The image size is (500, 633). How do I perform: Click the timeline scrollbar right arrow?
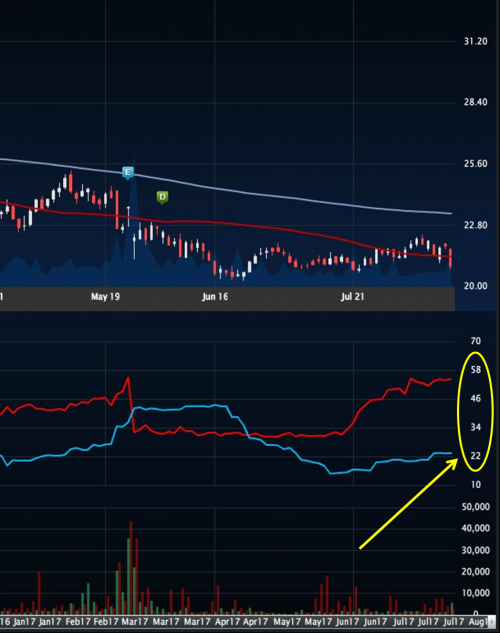tap(492, 621)
